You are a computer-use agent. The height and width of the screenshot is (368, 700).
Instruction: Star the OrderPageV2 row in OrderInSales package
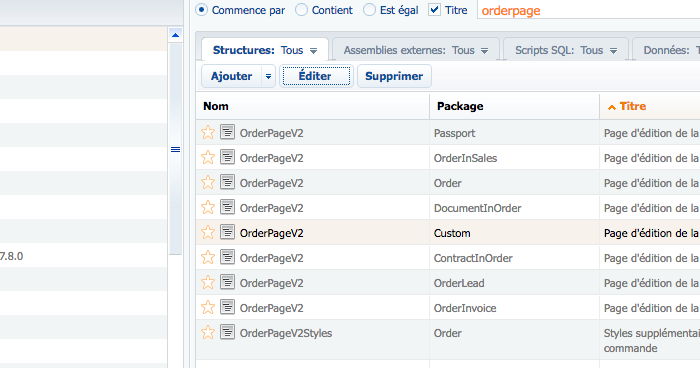click(x=208, y=157)
